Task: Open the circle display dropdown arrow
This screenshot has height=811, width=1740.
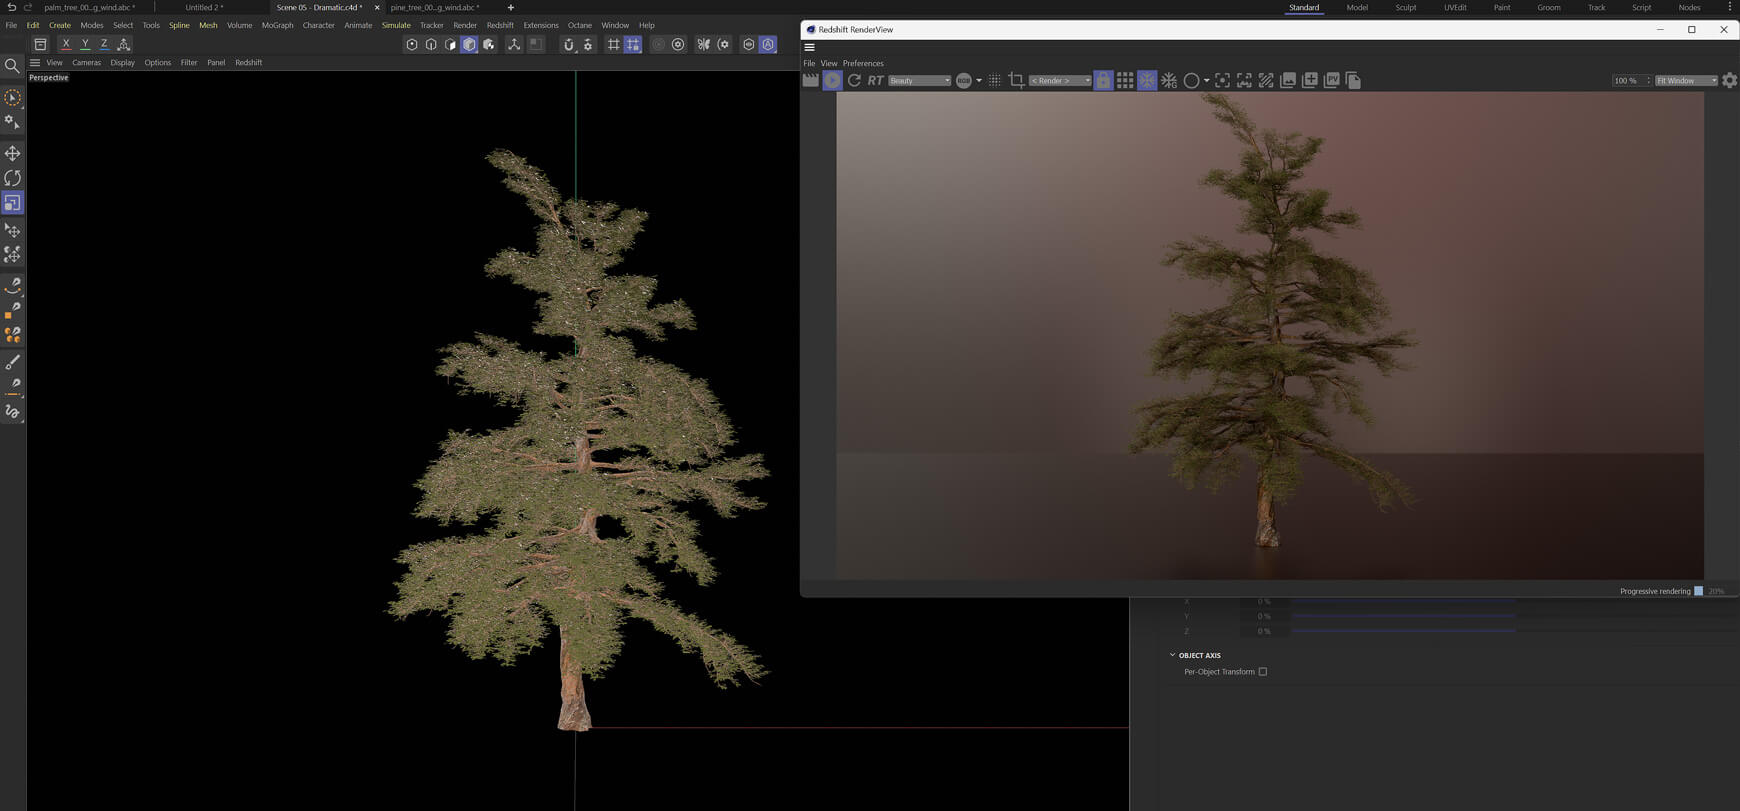Action: click(x=1206, y=80)
